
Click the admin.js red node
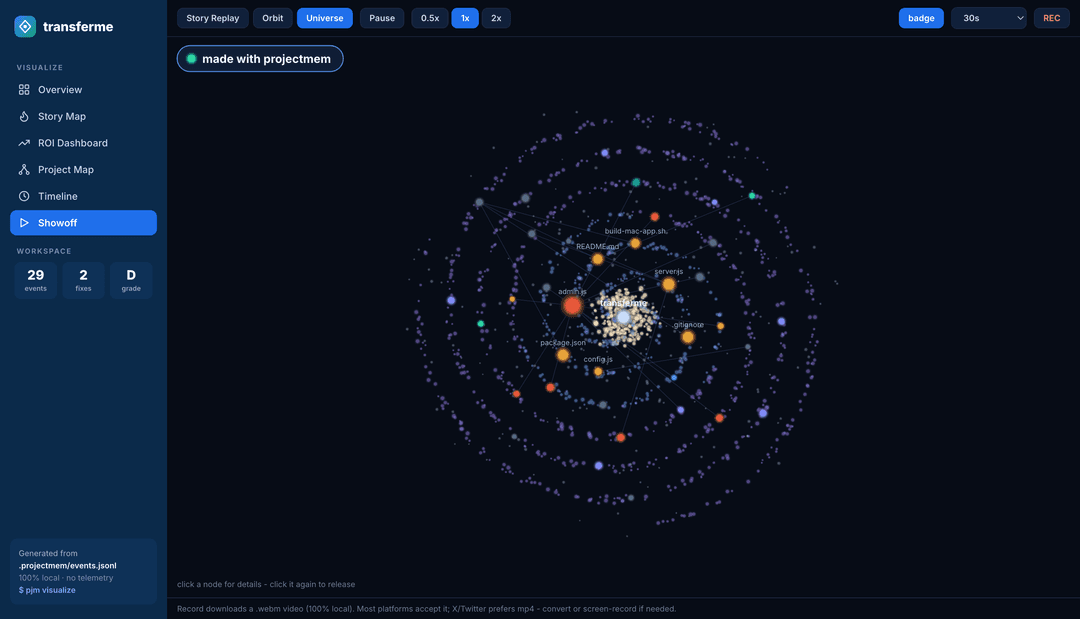click(572, 306)
